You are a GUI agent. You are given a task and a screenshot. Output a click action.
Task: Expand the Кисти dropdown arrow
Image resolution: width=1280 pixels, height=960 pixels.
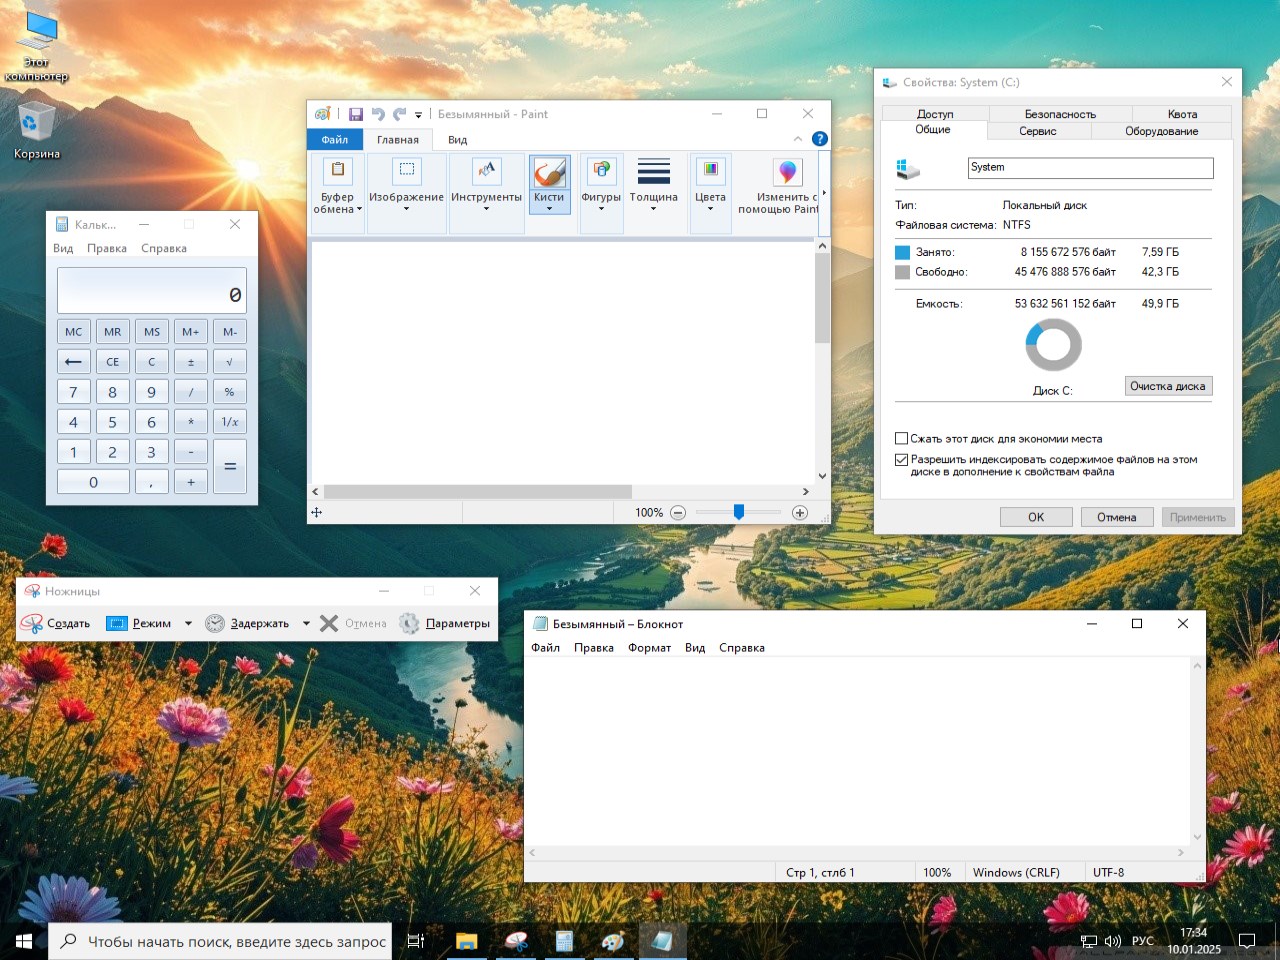(549, 209)
